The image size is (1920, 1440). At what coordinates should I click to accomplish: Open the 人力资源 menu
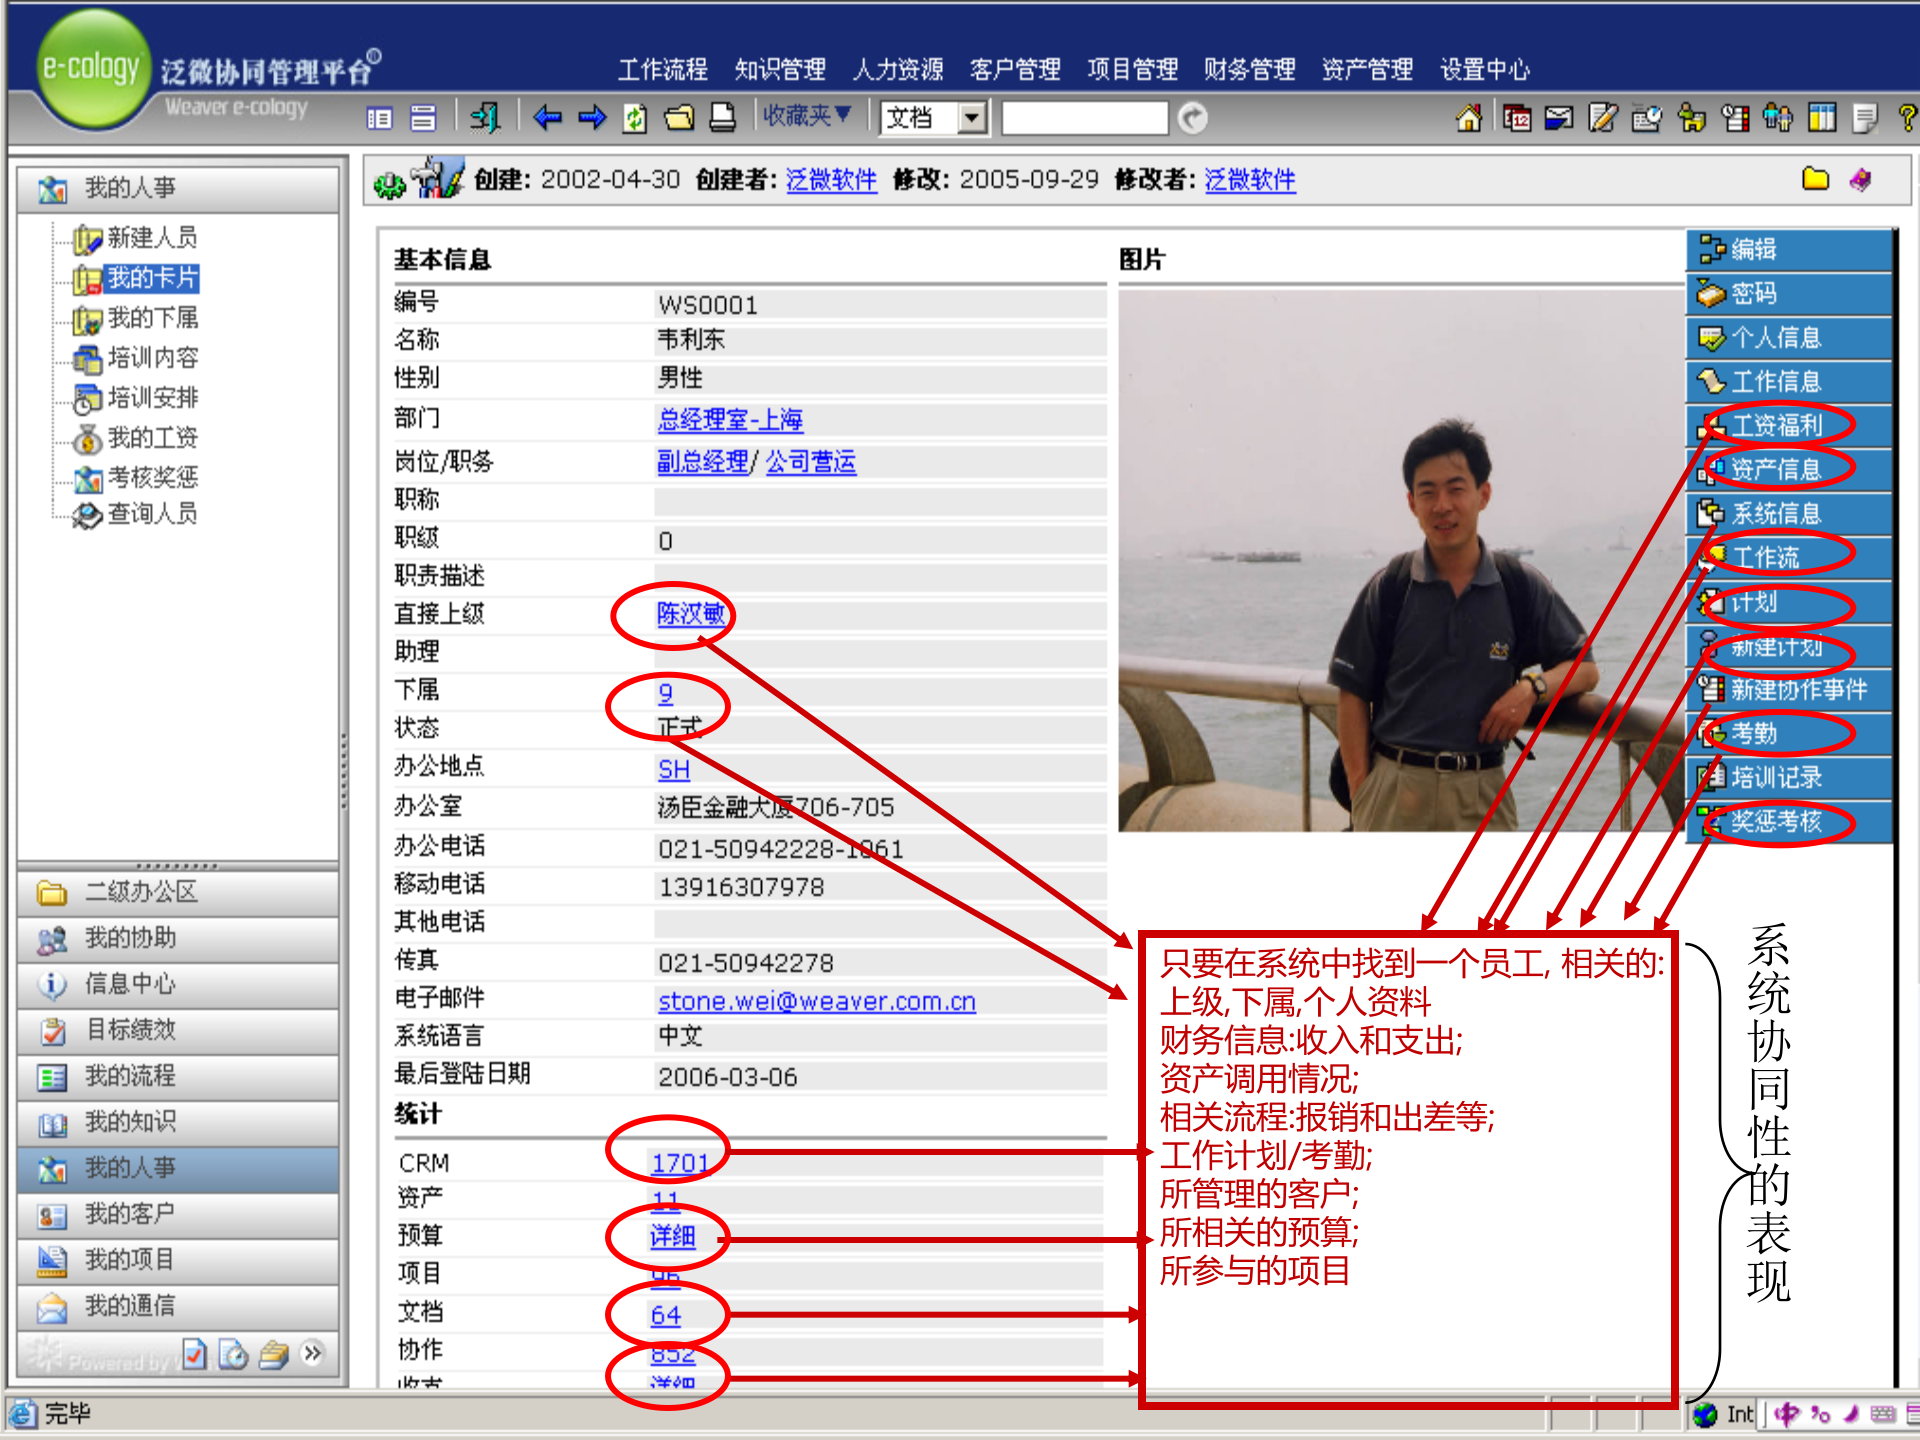coord(897,70)
